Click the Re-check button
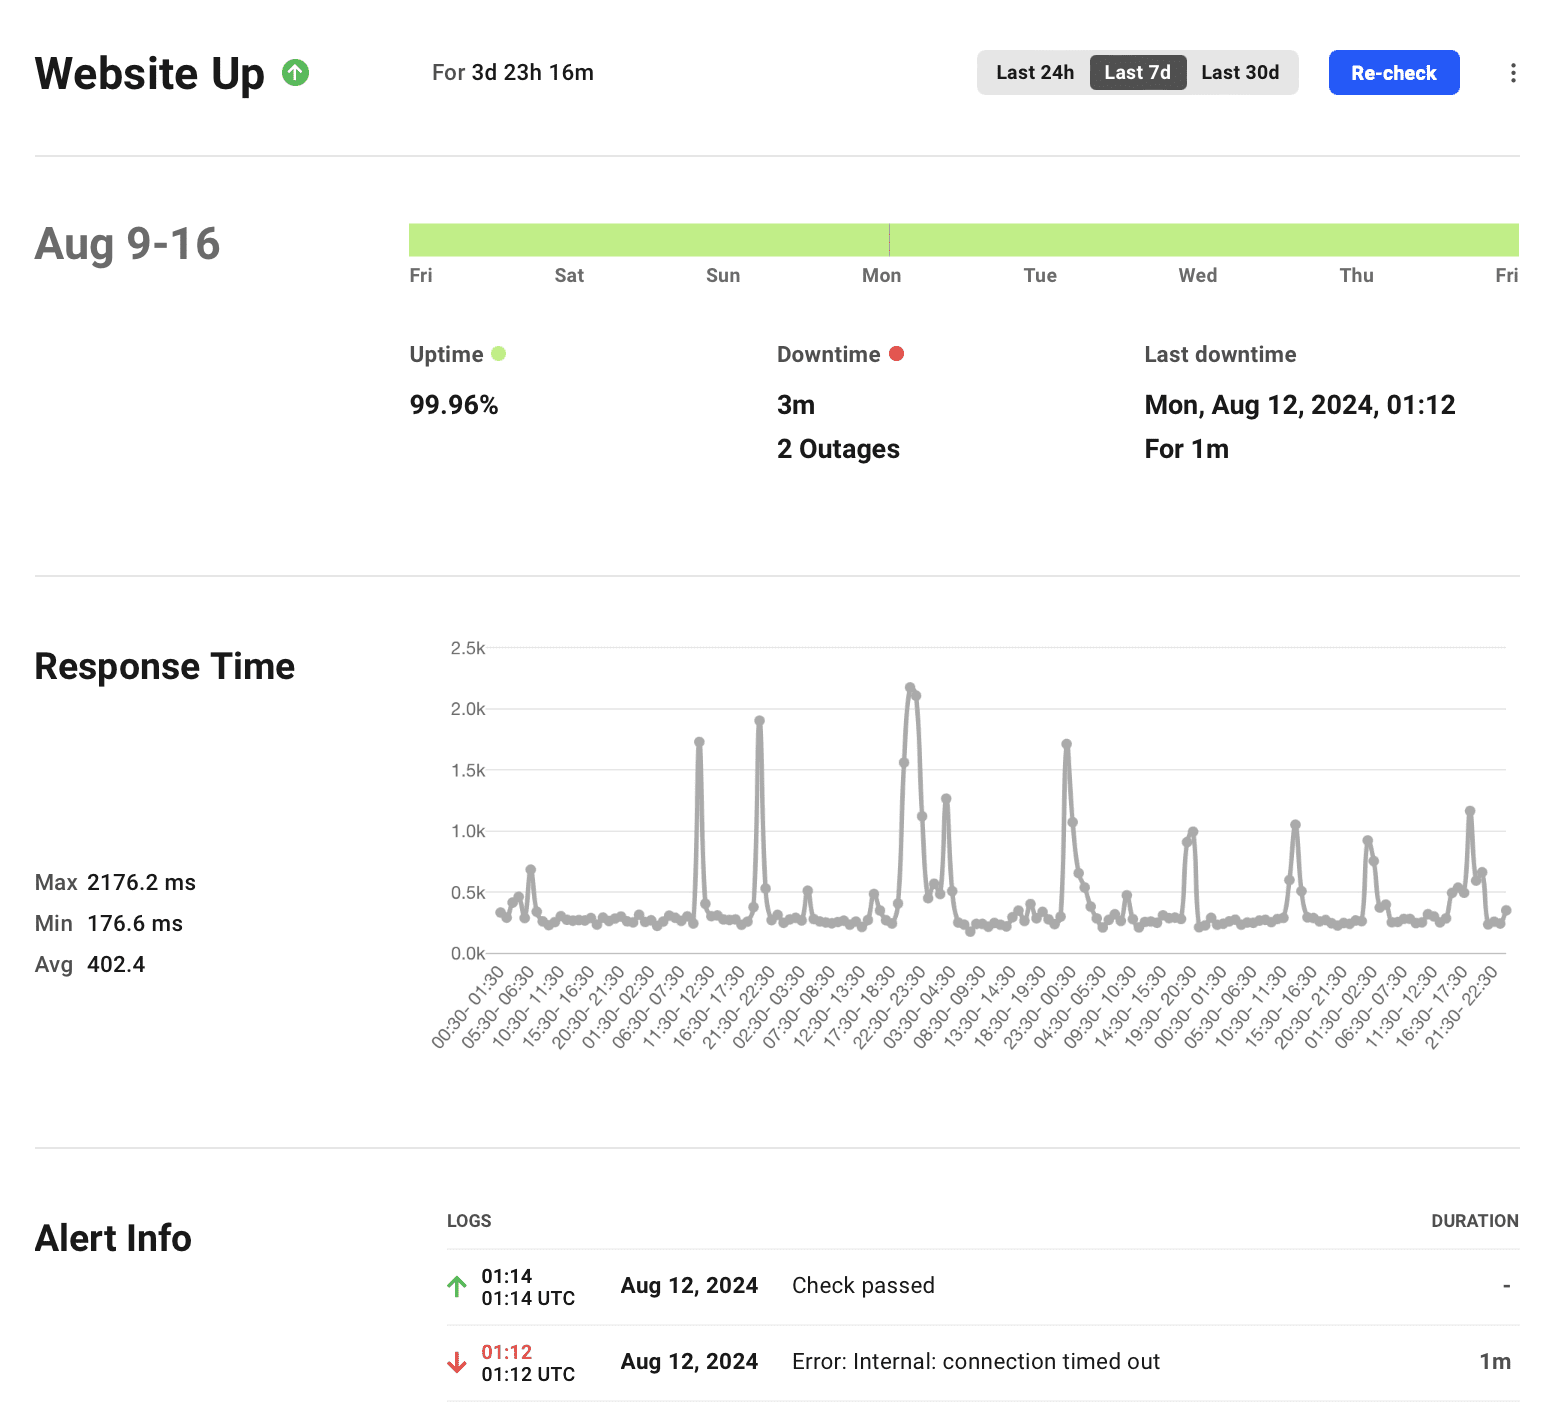Screen dimensions: 1554x1406 [x=1394, y=73]
